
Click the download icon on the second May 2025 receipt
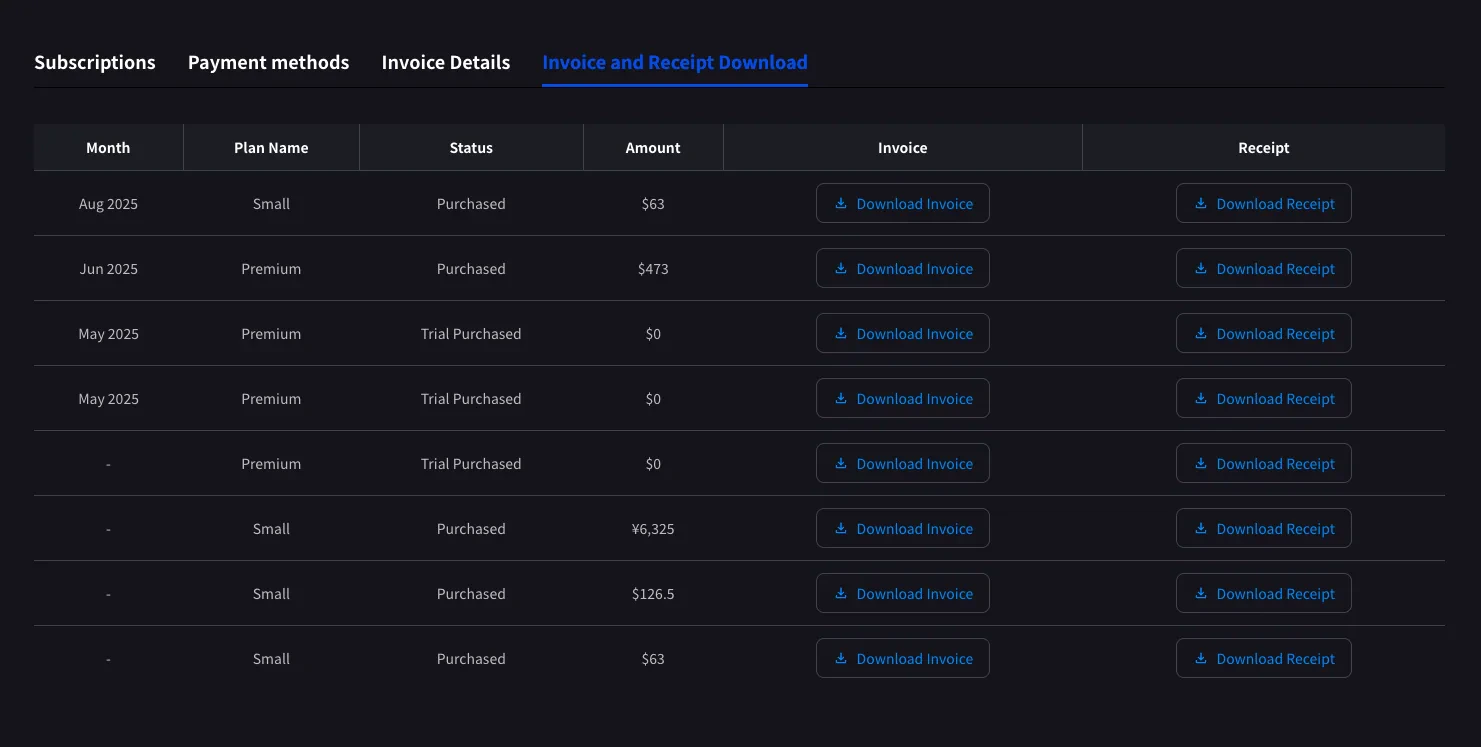click(1200, 398)
